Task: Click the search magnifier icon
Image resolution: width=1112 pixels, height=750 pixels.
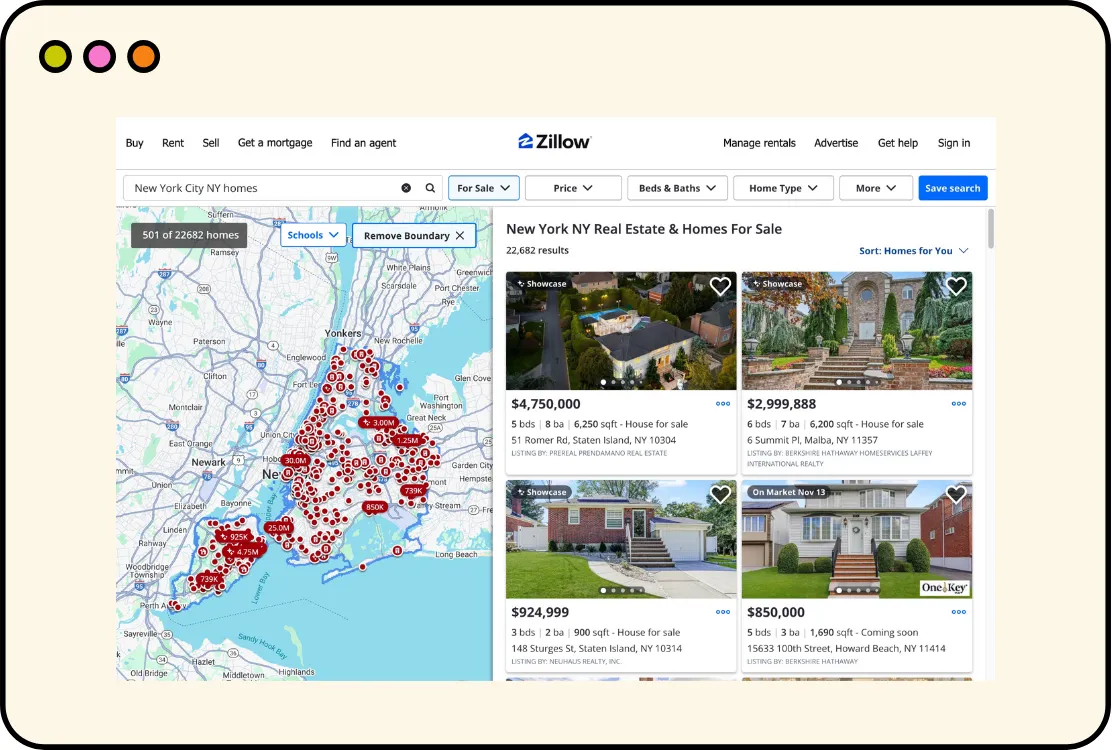Action: (x=430, y=188)
